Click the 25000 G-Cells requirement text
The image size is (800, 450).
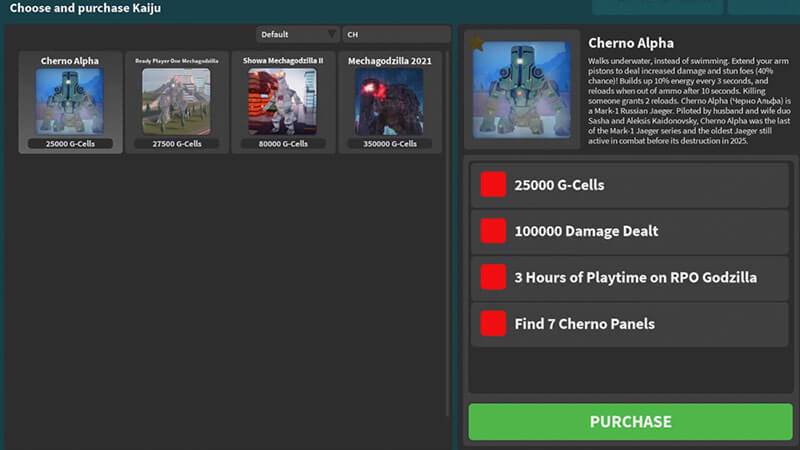point(559,185)
